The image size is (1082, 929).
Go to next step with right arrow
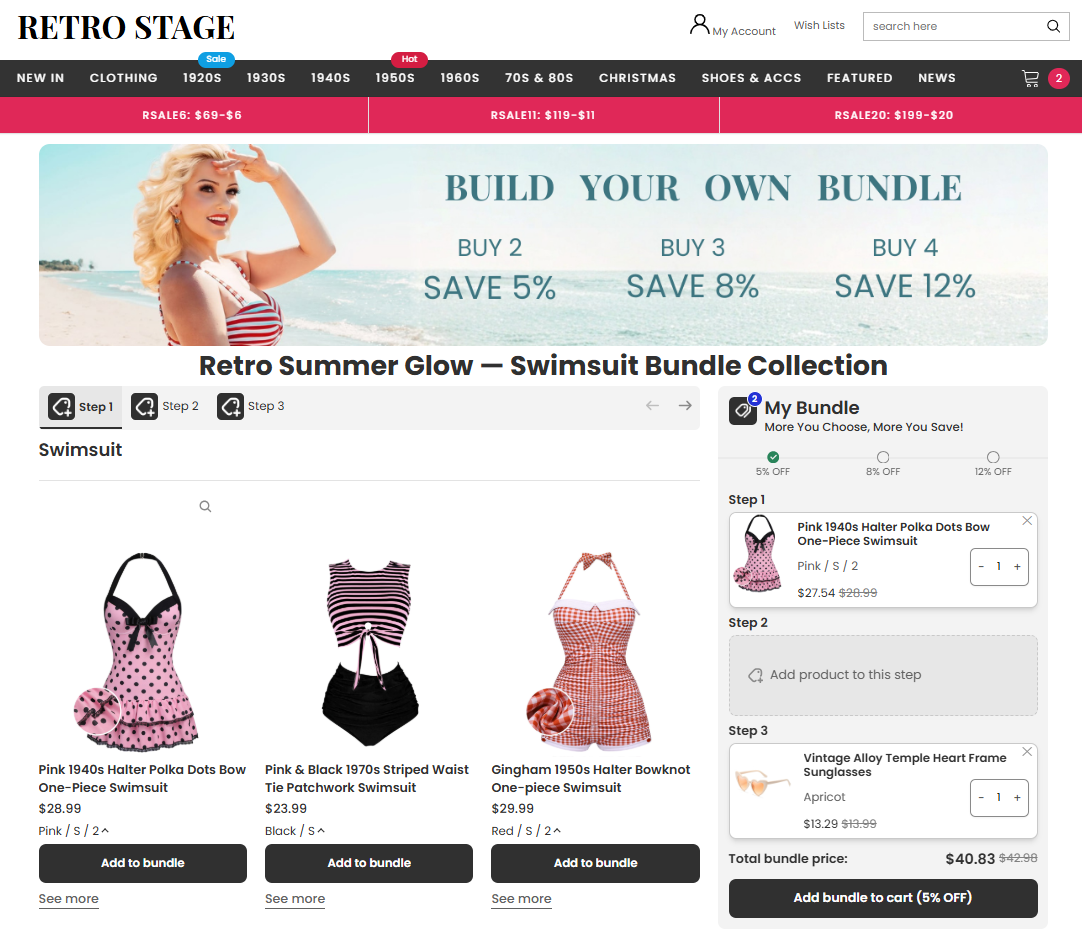click(x=685, y=406)
